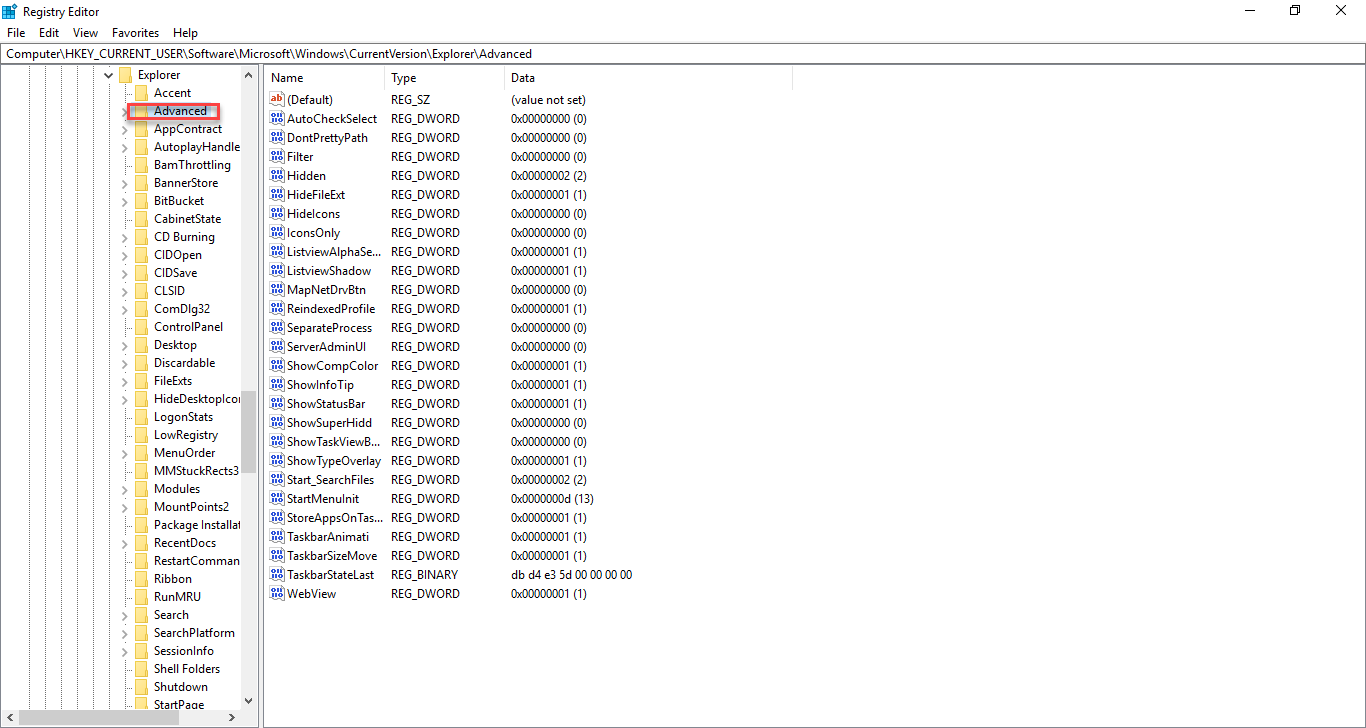
Task: Click the MapNetDrvBtn value icon
Action: [x=277, y=290]
